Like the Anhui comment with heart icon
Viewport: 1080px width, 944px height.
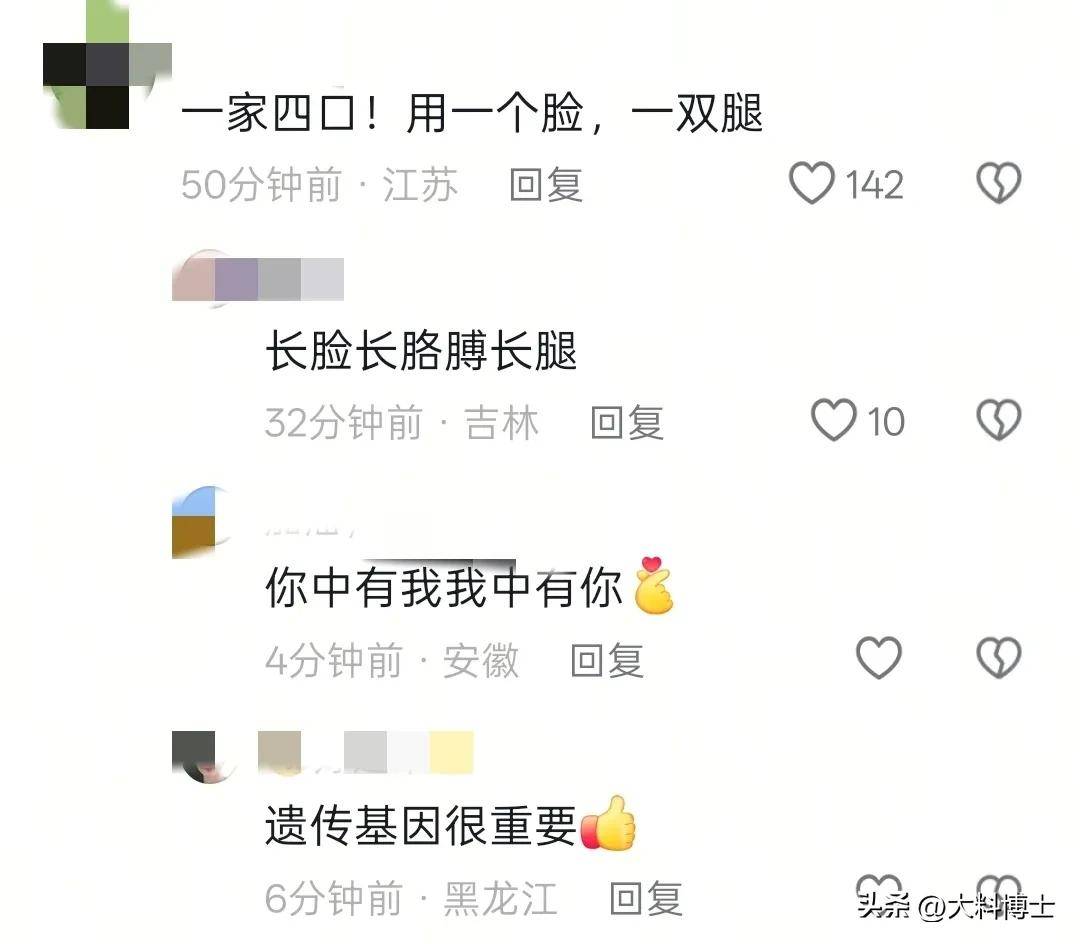[879, 658]
